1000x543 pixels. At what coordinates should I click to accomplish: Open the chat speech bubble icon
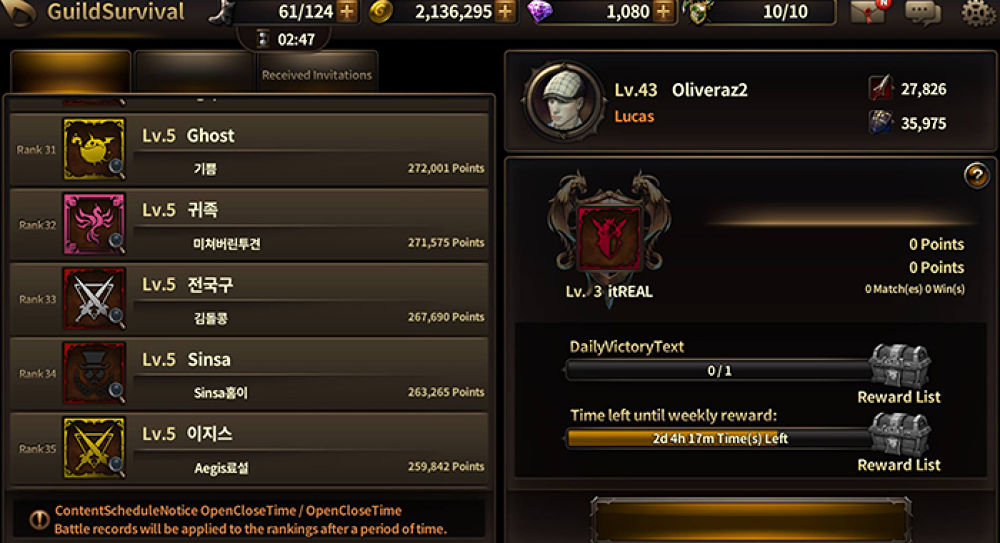pyautogui.click(x=923, y=13)
